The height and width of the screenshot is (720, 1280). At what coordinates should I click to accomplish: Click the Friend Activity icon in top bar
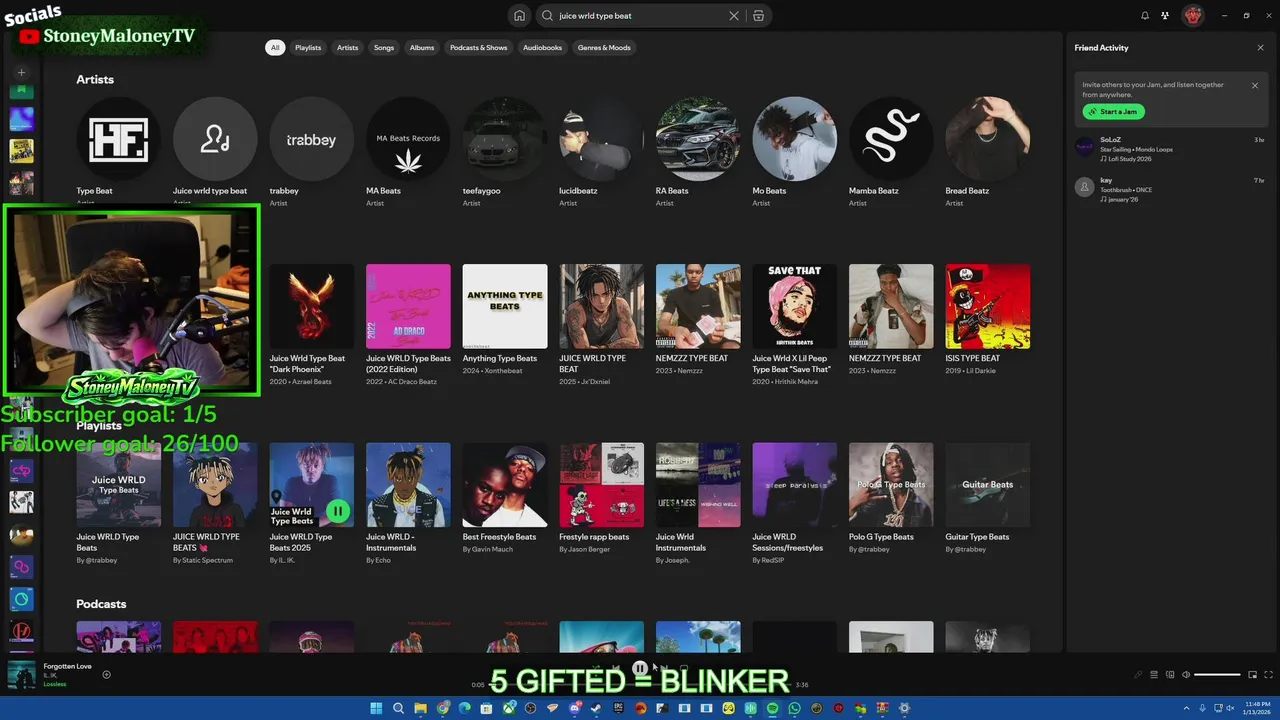(x=1165, y=16)
